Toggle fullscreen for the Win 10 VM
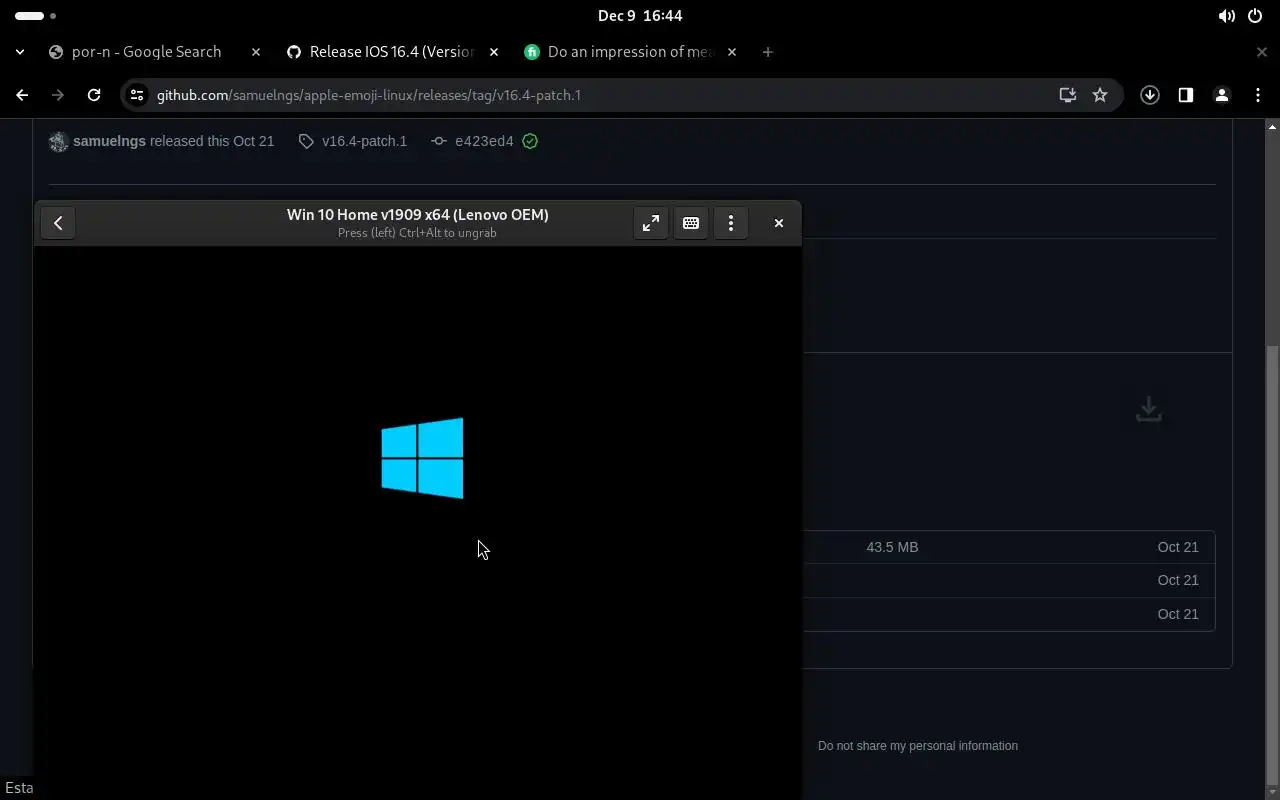 651,223
